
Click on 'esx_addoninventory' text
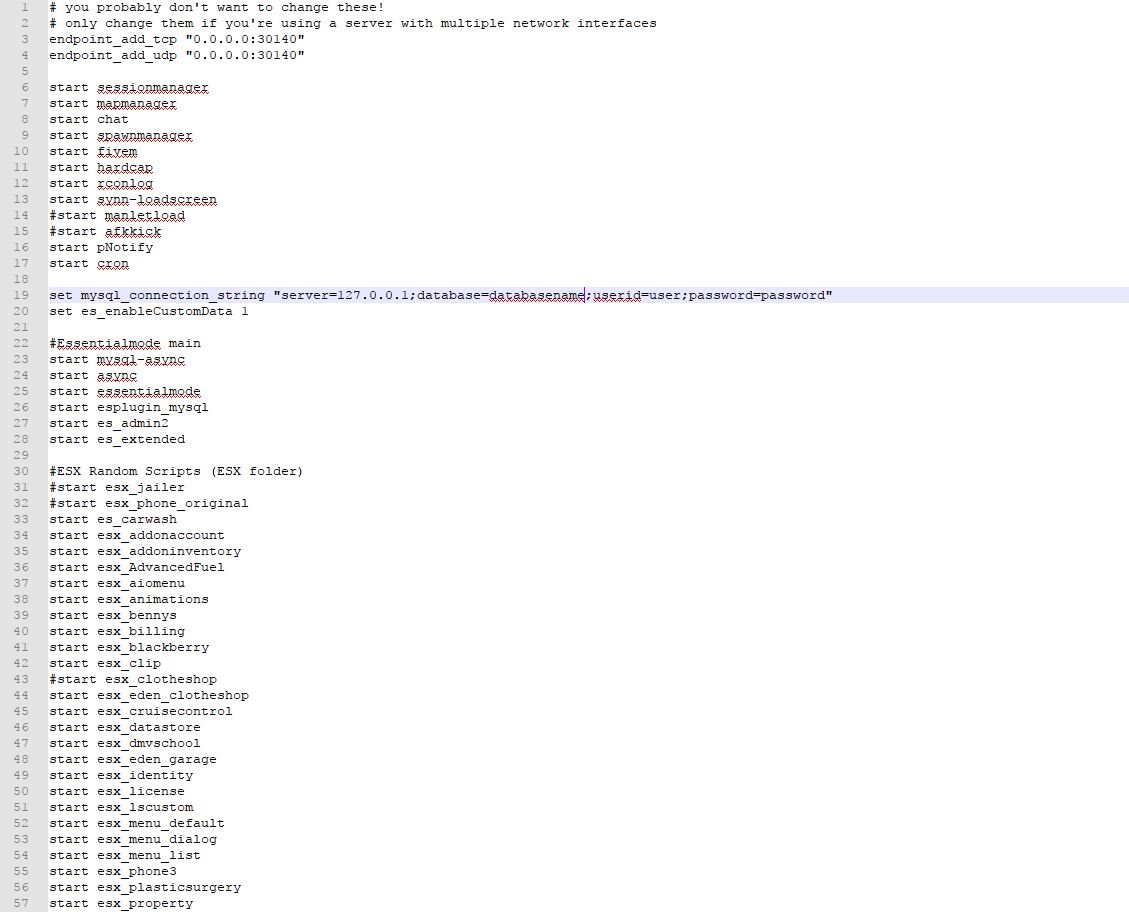tap(169, 551)
